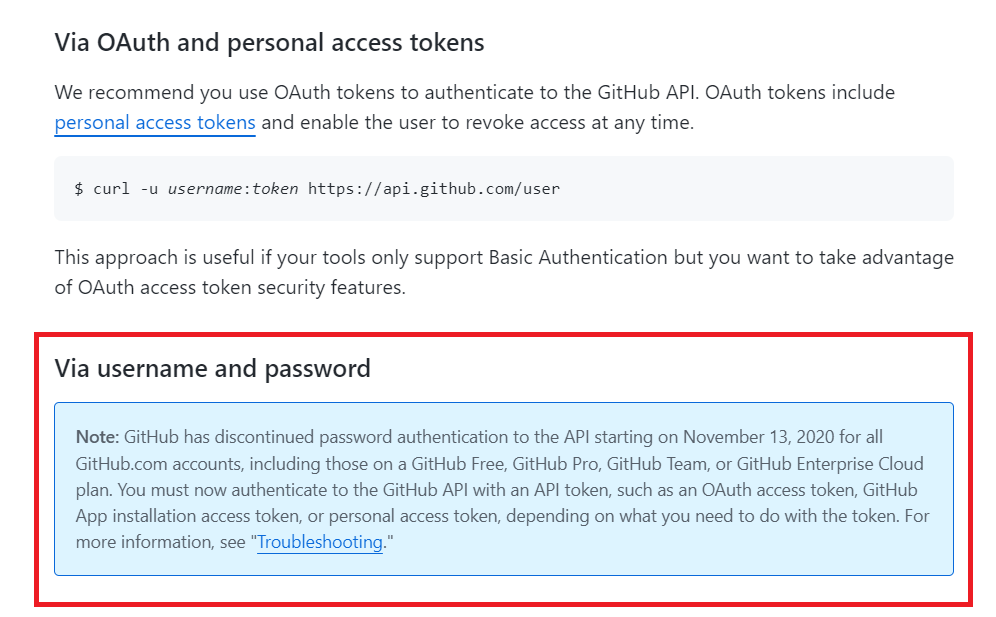Screen dimensions: 996x617
Task: Click the Via OAuth and personal access tokens heading
Action: 269,43
